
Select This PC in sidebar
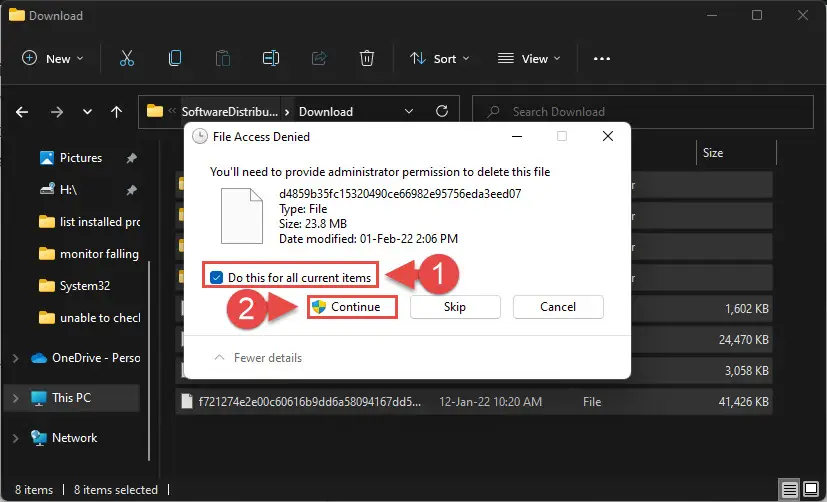coord(72,398)
